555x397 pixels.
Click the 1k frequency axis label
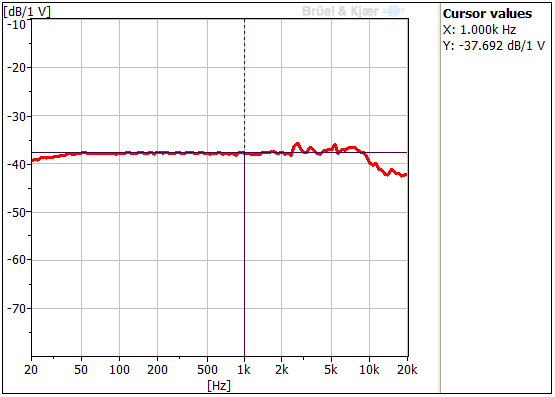244,370
